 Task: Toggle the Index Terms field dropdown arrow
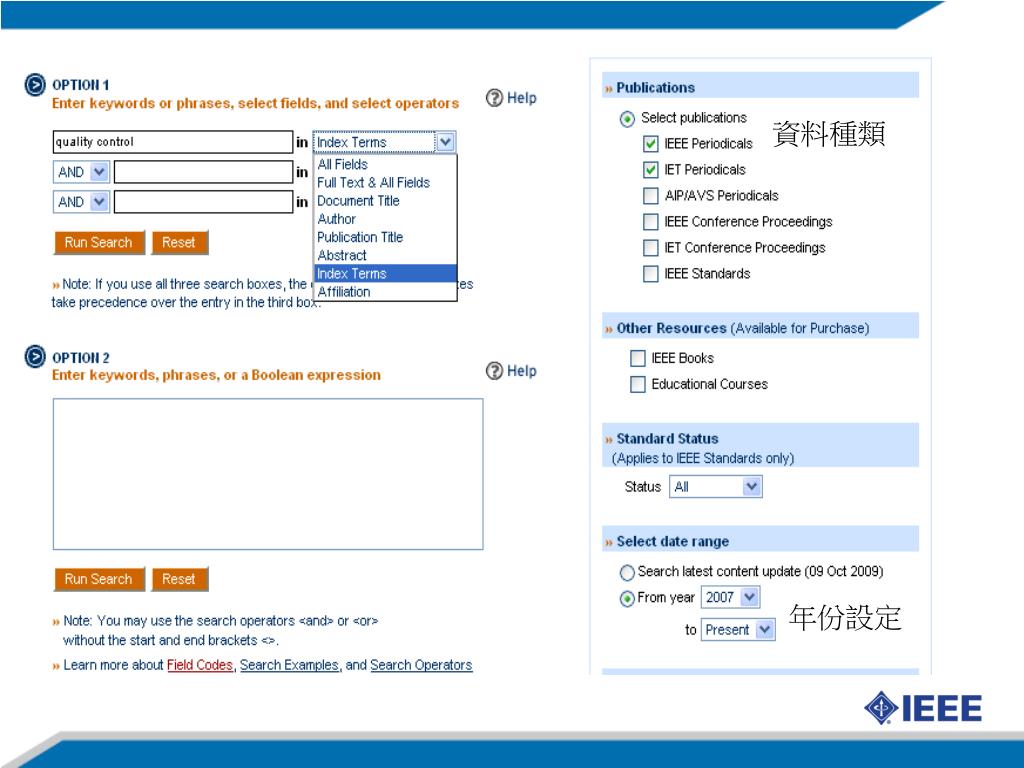[445, 142]
